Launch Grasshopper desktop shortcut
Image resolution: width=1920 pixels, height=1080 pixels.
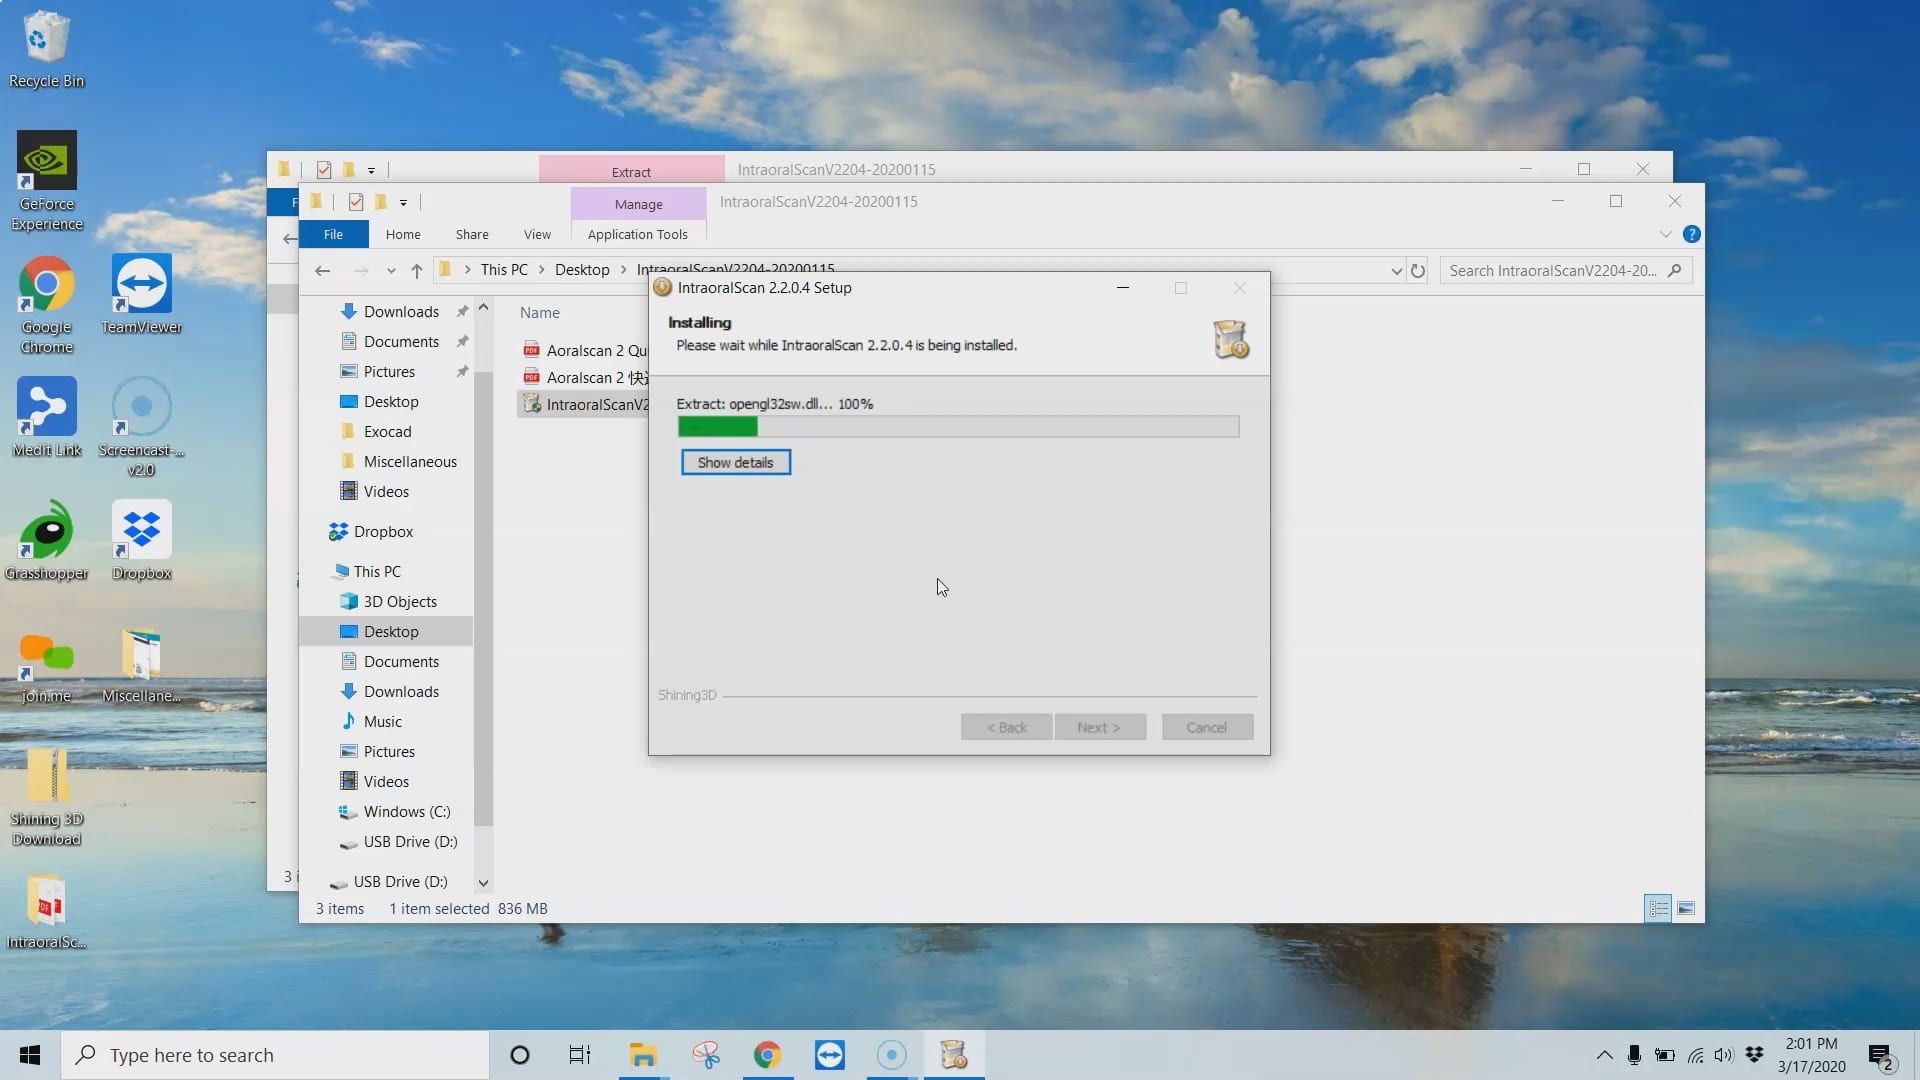pyautogui.click(x=46, y=541)
